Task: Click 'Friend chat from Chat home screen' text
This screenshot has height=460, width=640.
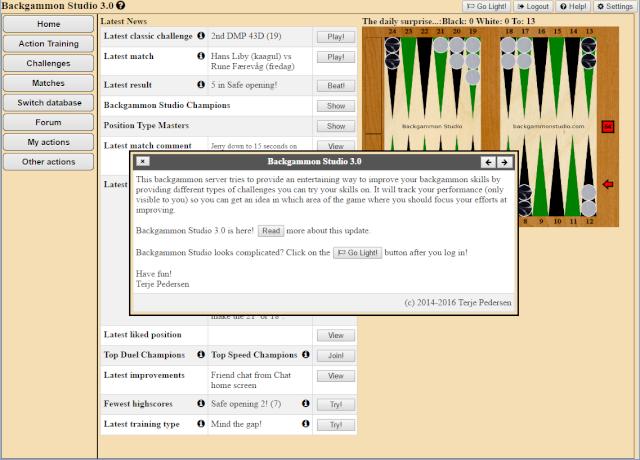Action: tap(251, 380)
